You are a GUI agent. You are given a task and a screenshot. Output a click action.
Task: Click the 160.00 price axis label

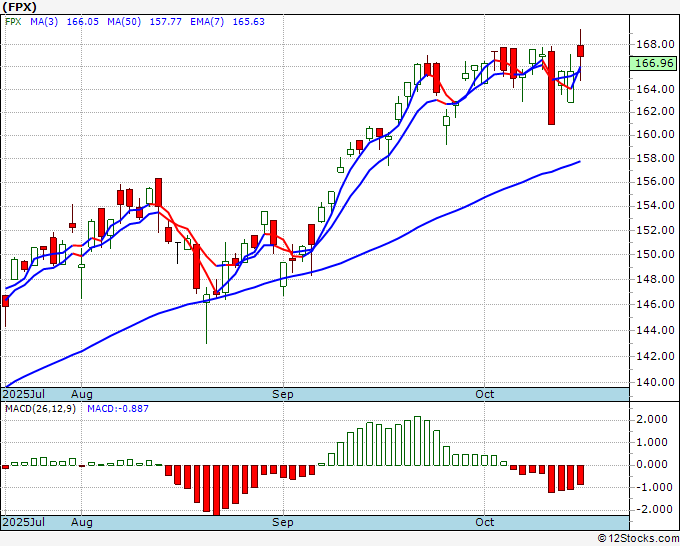click(655, 134)
